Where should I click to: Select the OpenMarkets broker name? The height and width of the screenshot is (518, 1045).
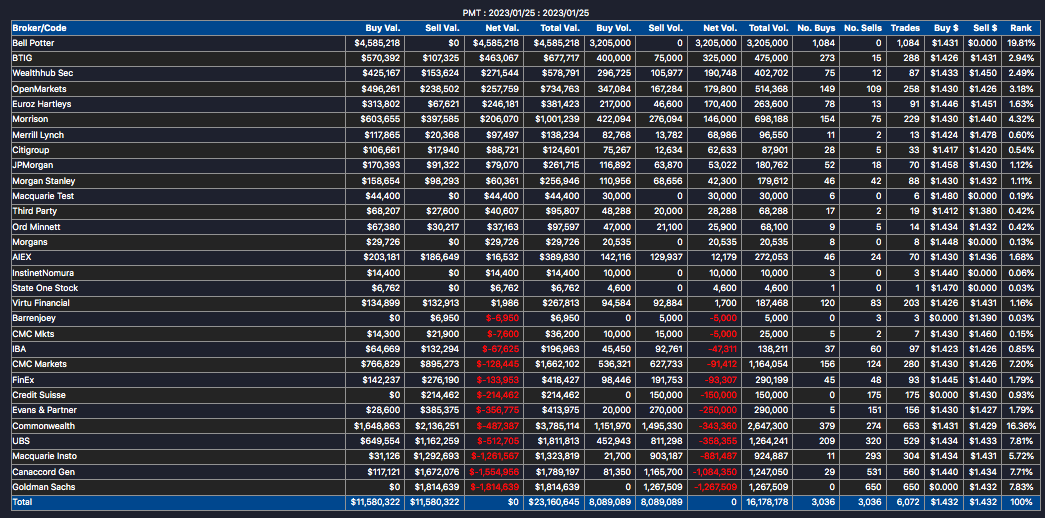(x=39, y=89)
